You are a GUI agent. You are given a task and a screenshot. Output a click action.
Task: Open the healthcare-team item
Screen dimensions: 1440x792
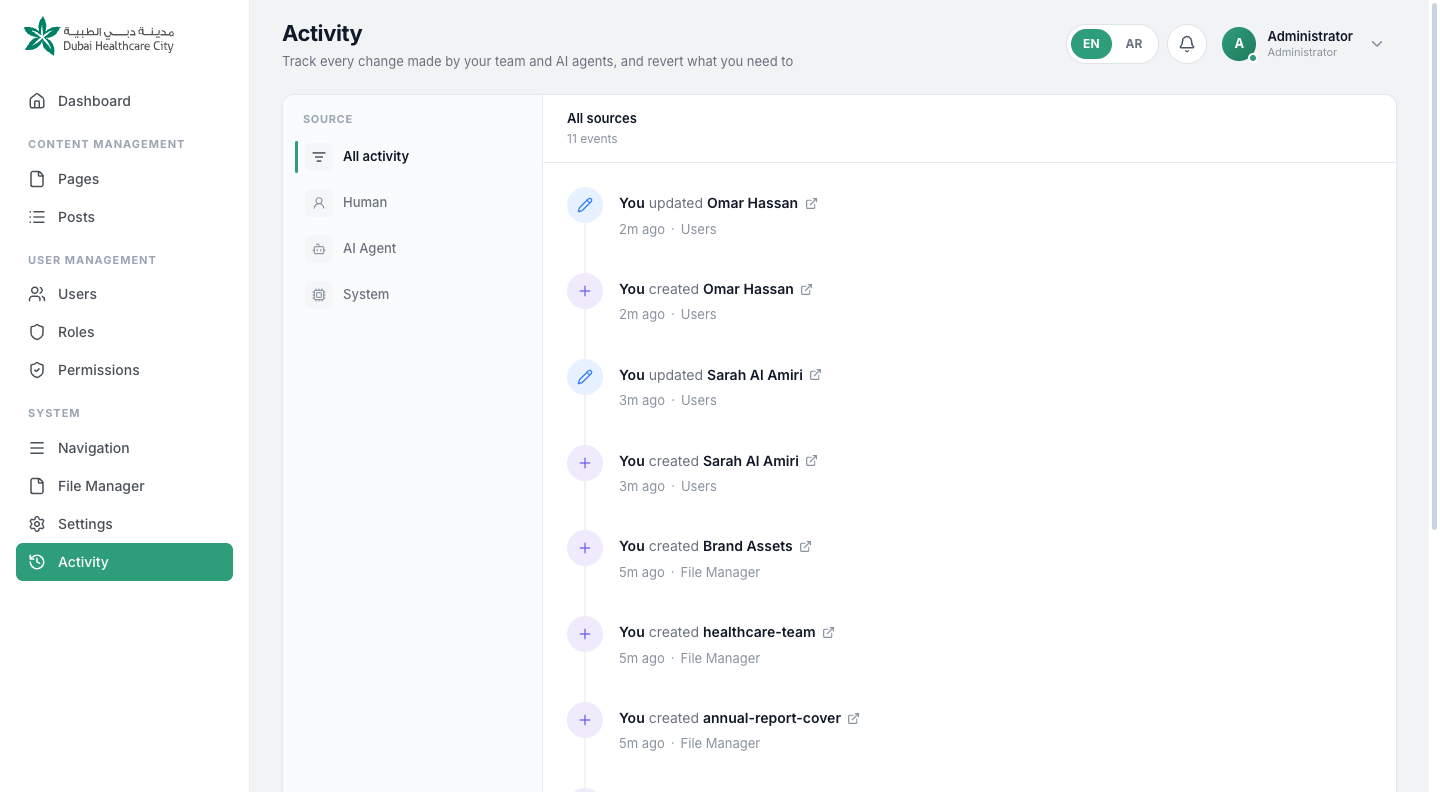pyautogui.click(x=759, y=632)
